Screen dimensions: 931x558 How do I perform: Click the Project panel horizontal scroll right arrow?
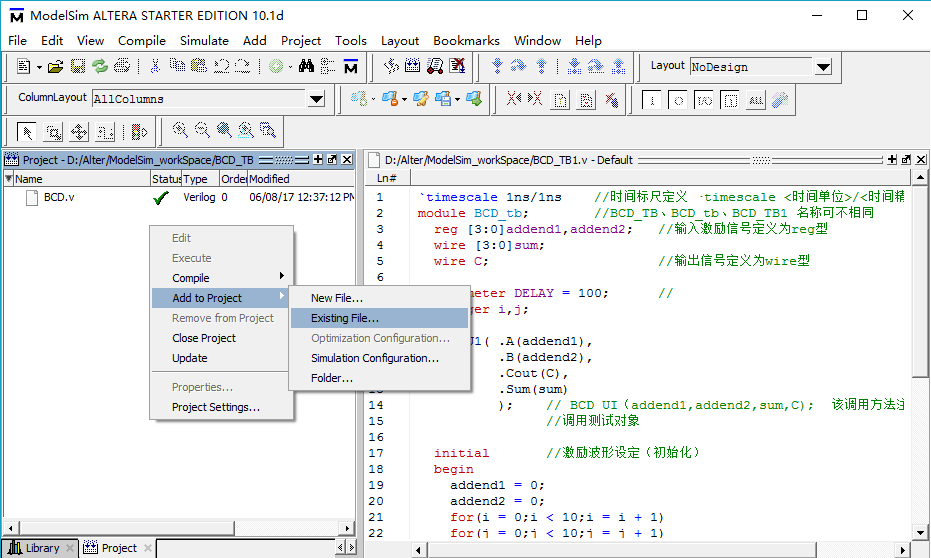[347, 528]
